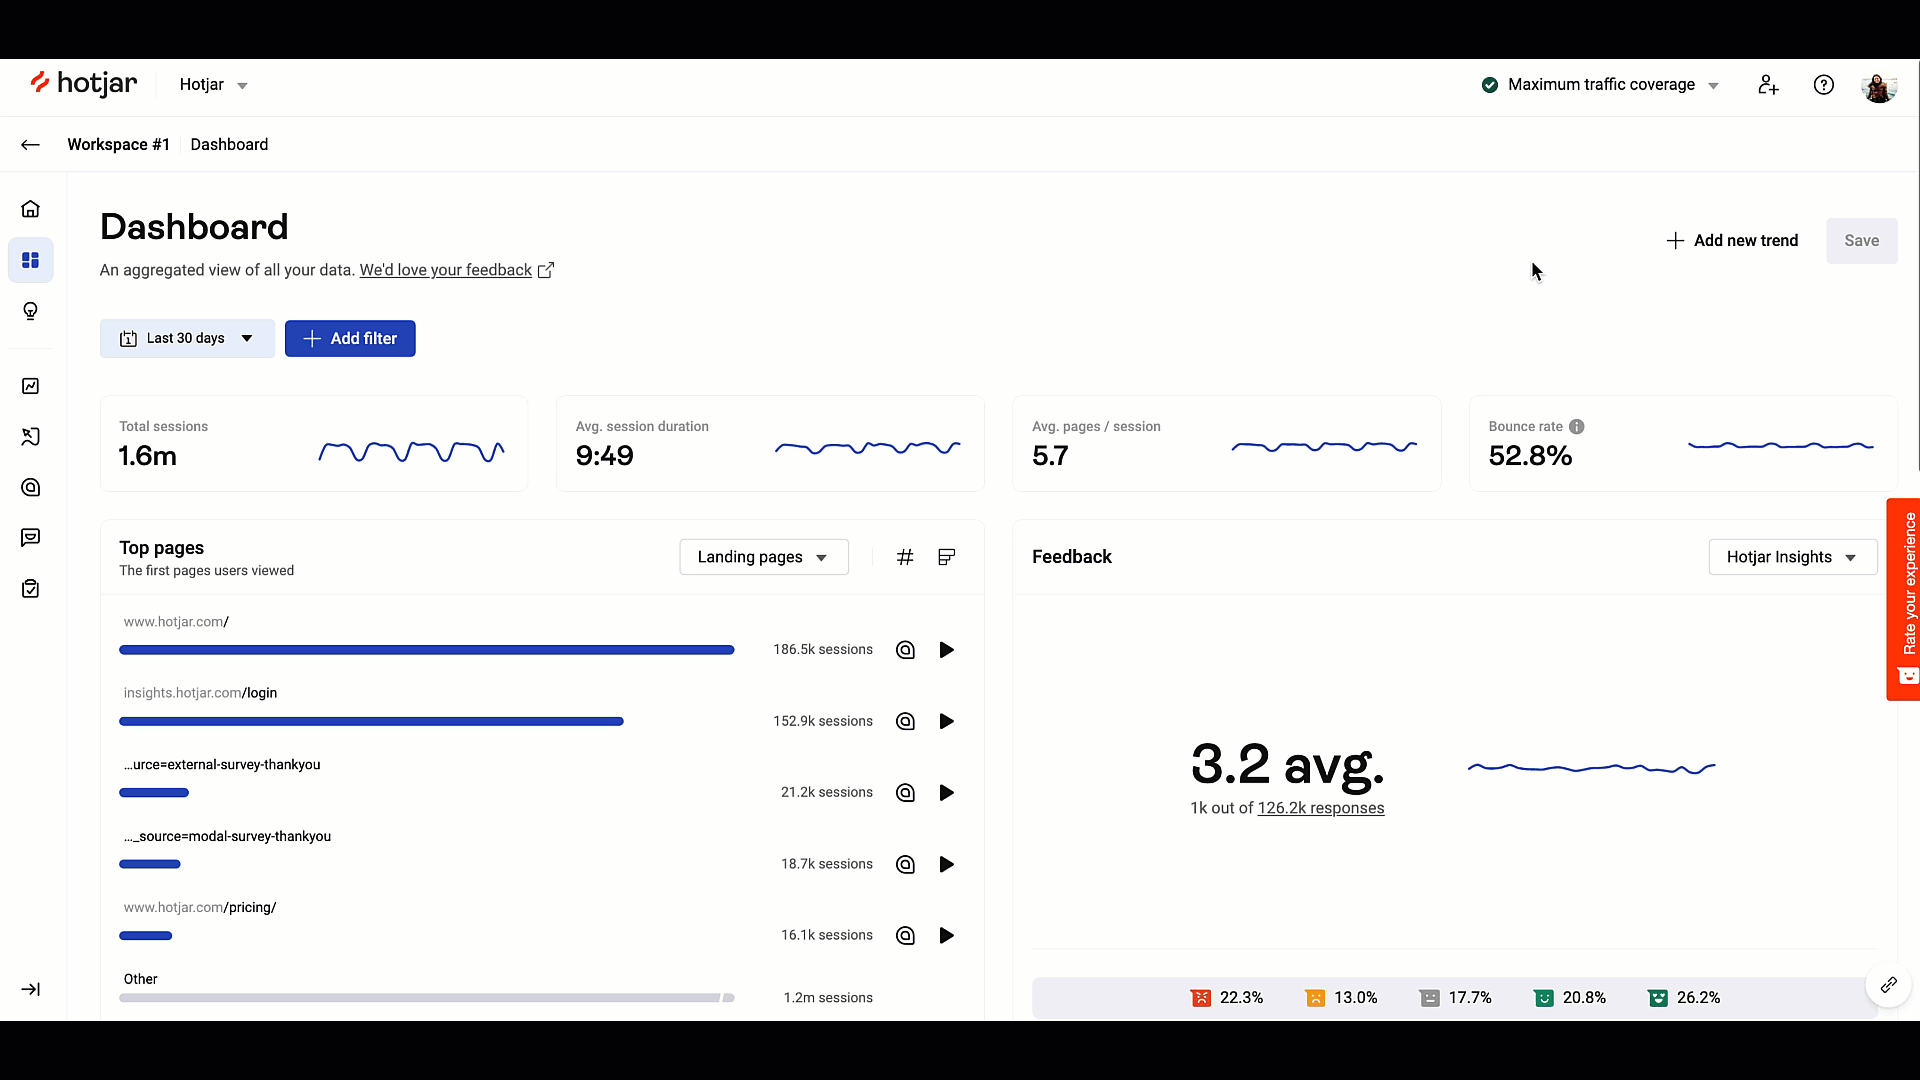Open the Highlights lightbulb sidebar icon
Screen dimensions: 1920x1080
click(31, 311)
